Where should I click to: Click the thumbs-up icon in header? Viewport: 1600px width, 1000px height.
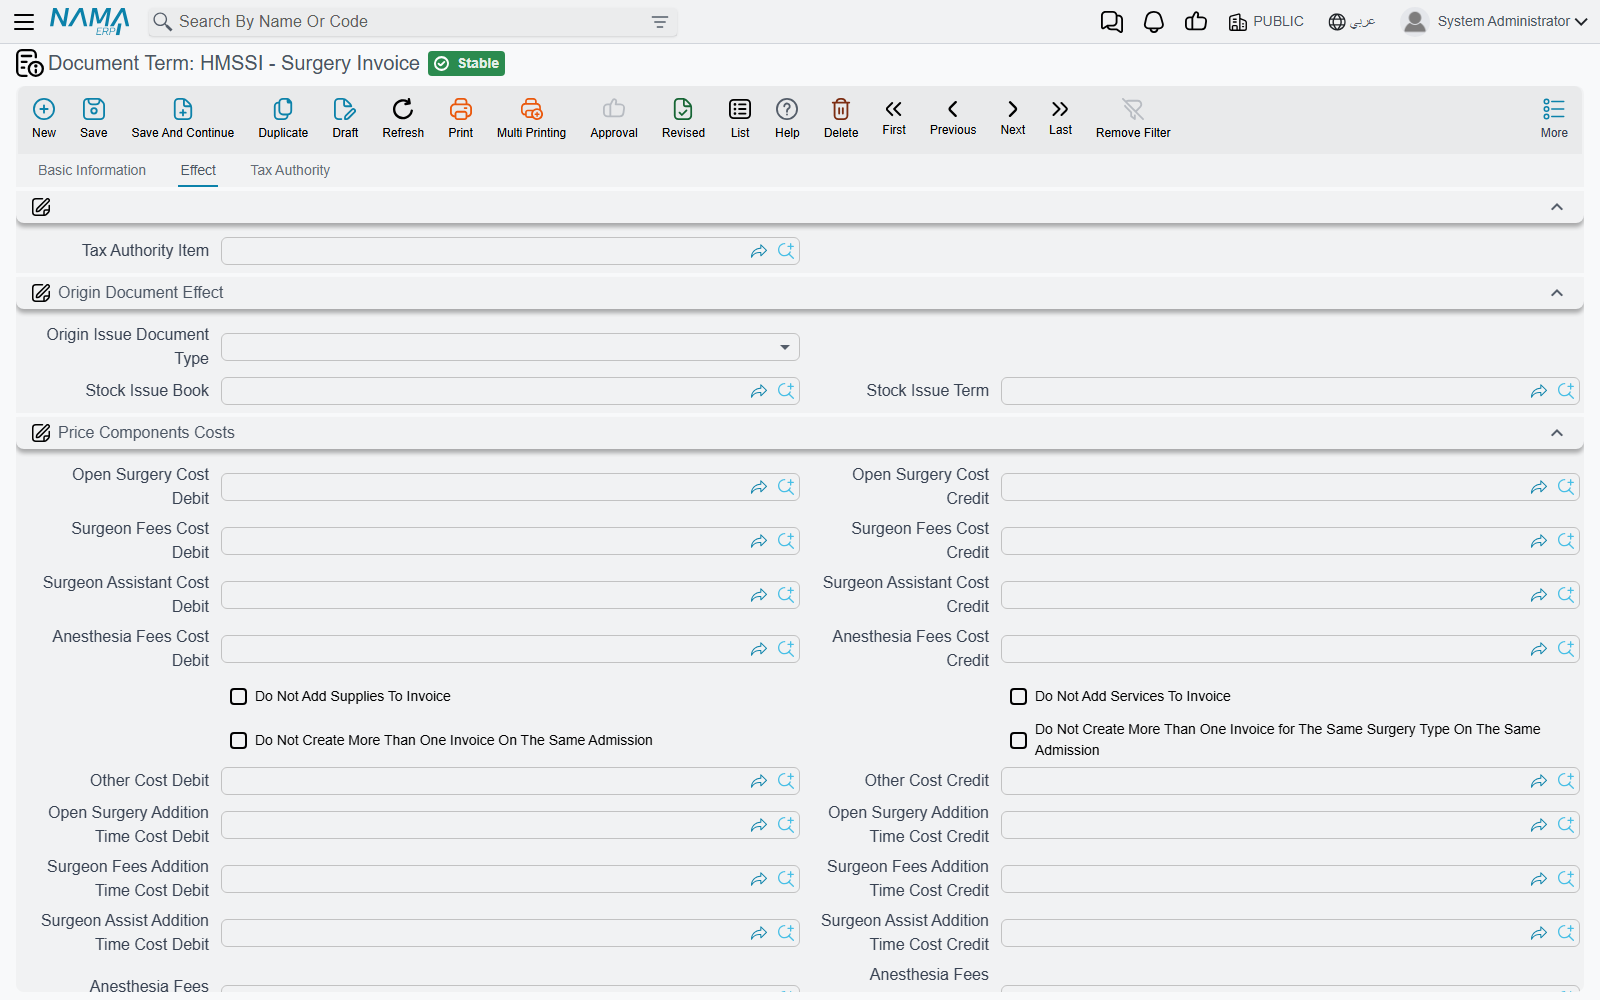pyautogui.click(x=1196, y=22)
